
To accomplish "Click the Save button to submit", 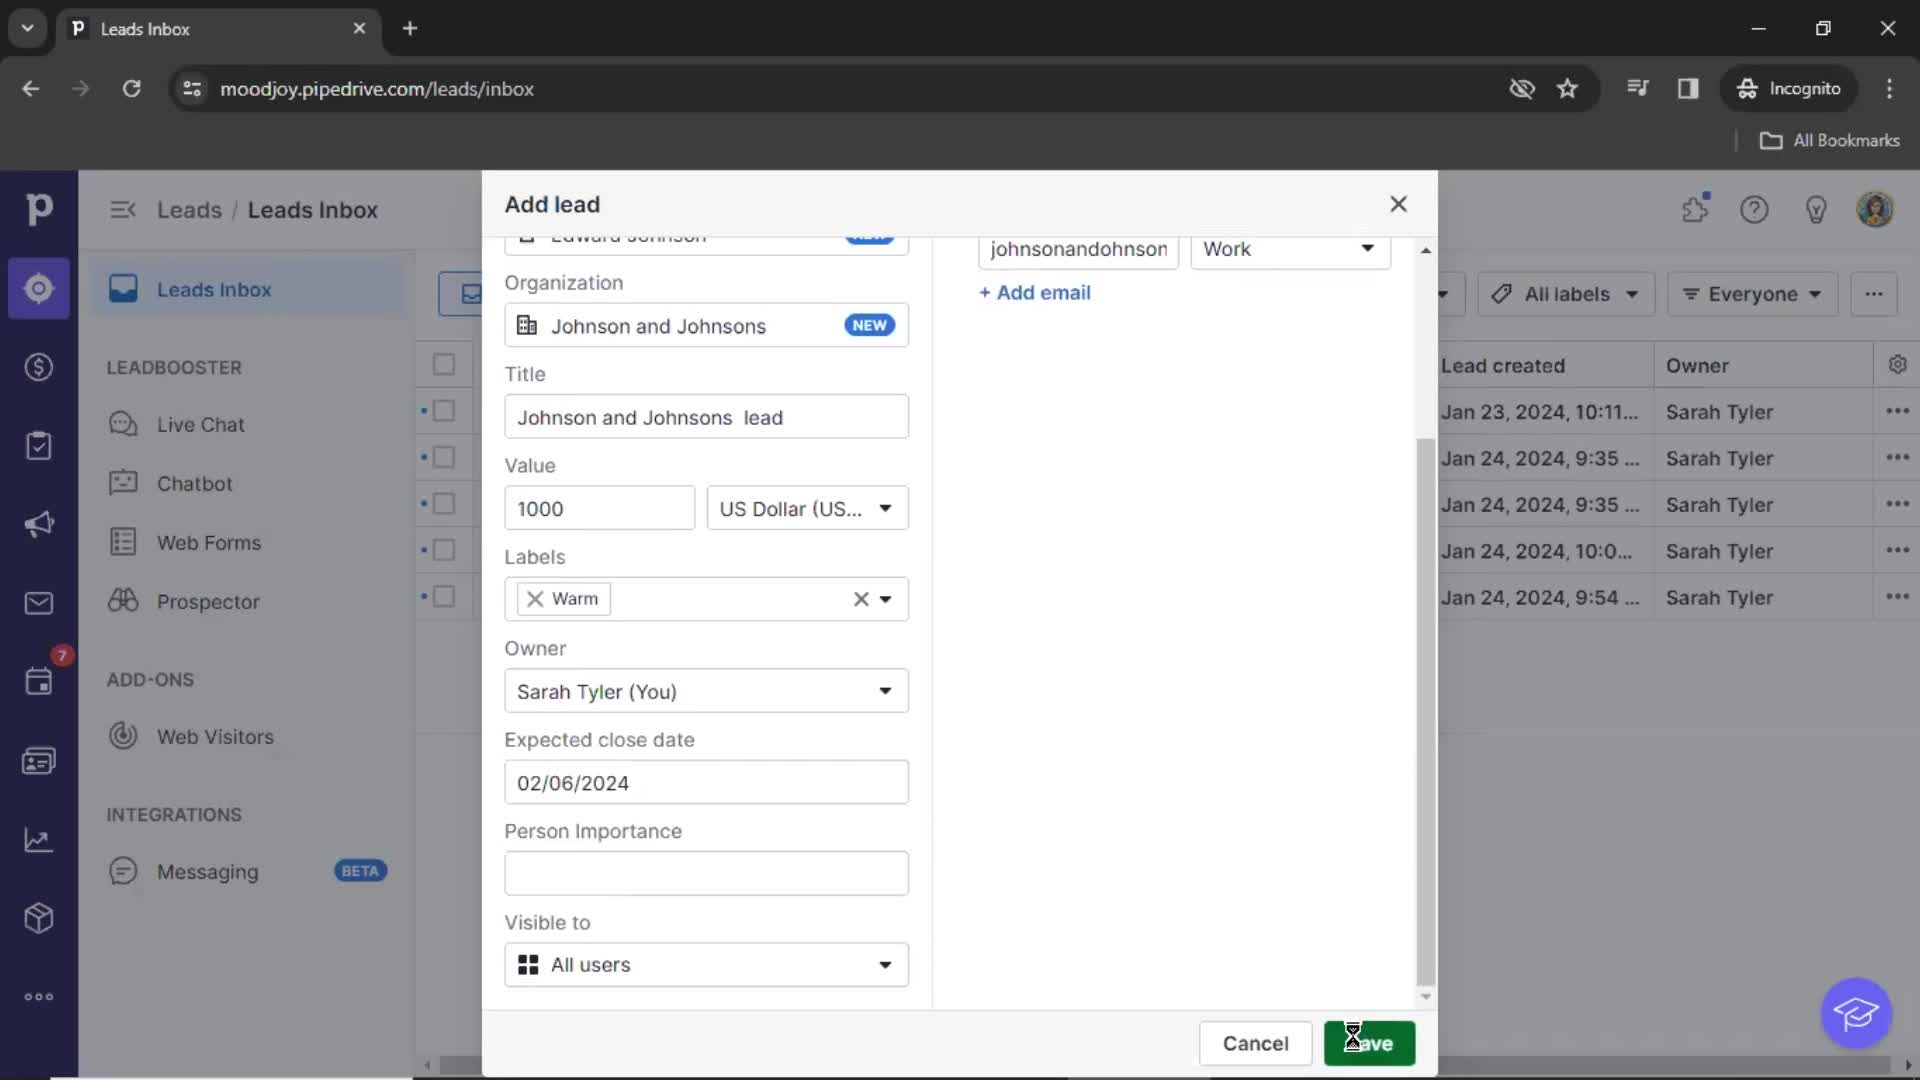I will (x=1369, y=1042).
